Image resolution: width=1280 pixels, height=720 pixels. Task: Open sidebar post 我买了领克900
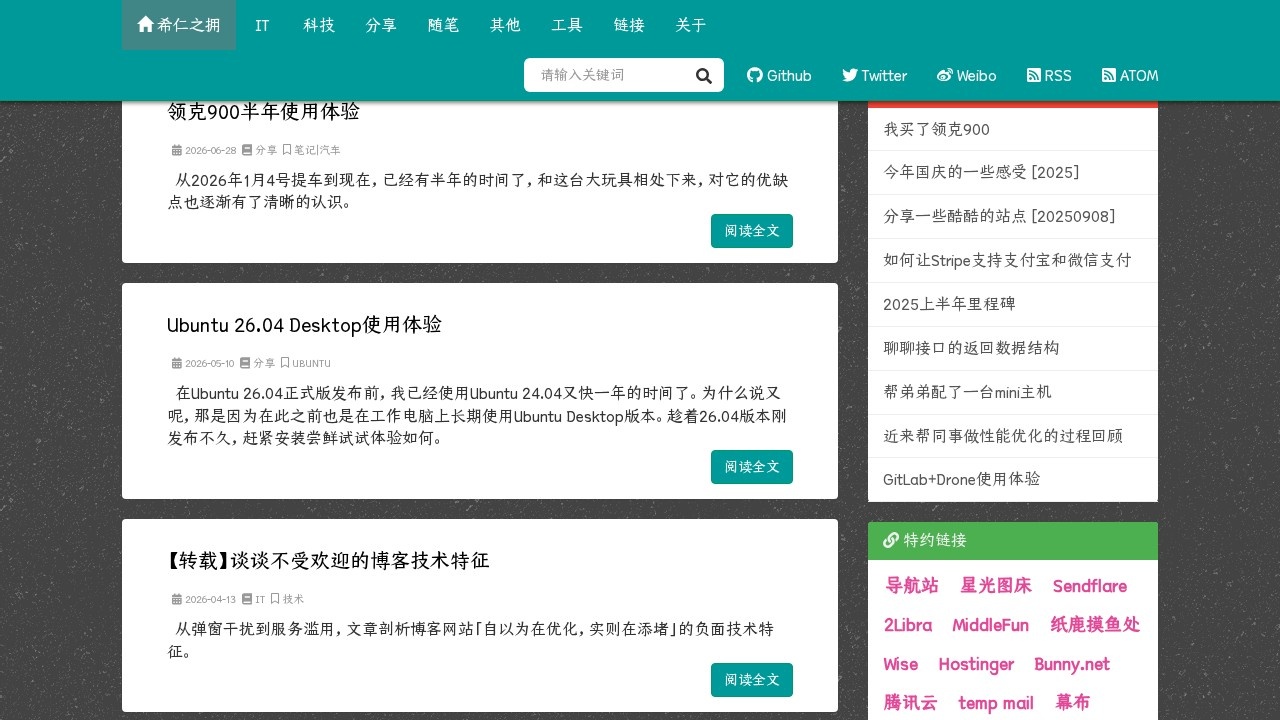click(x=937, y=129)
